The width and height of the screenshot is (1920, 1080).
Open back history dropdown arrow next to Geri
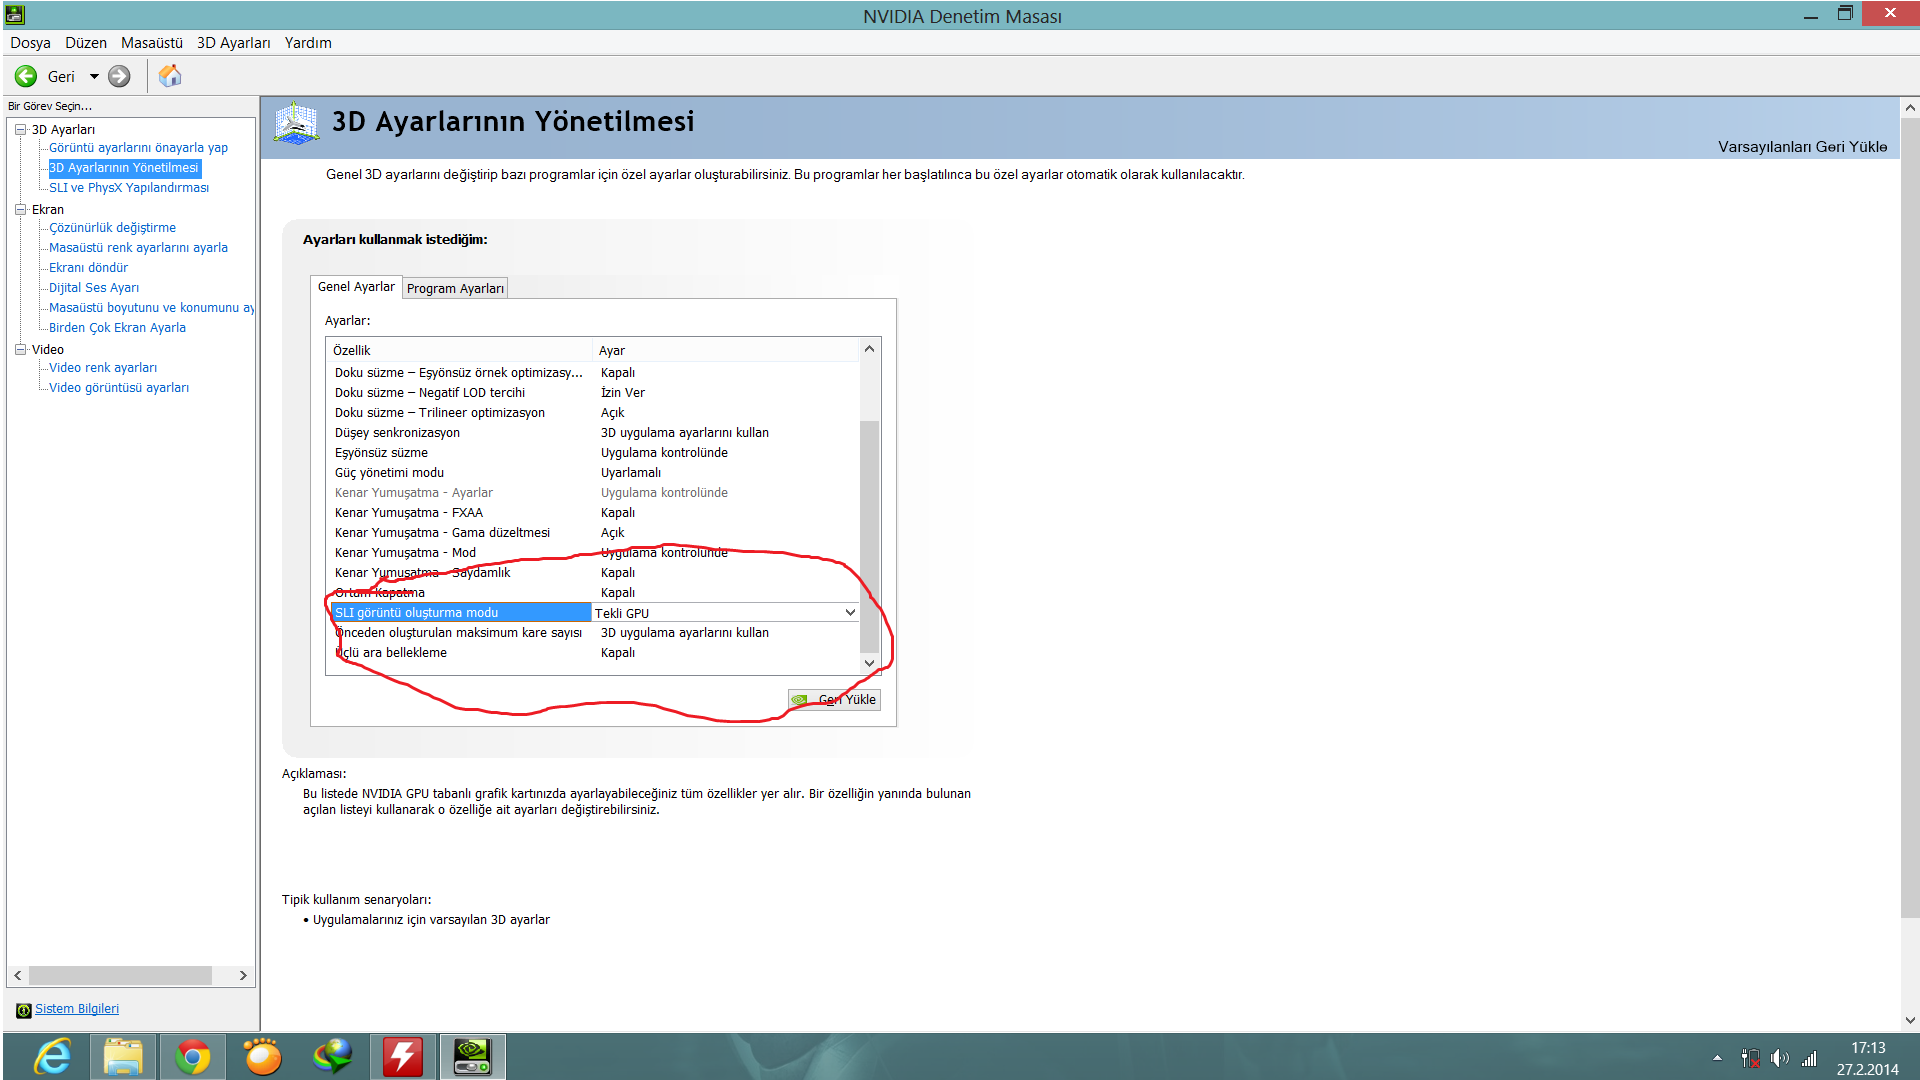tap(94, 76)
